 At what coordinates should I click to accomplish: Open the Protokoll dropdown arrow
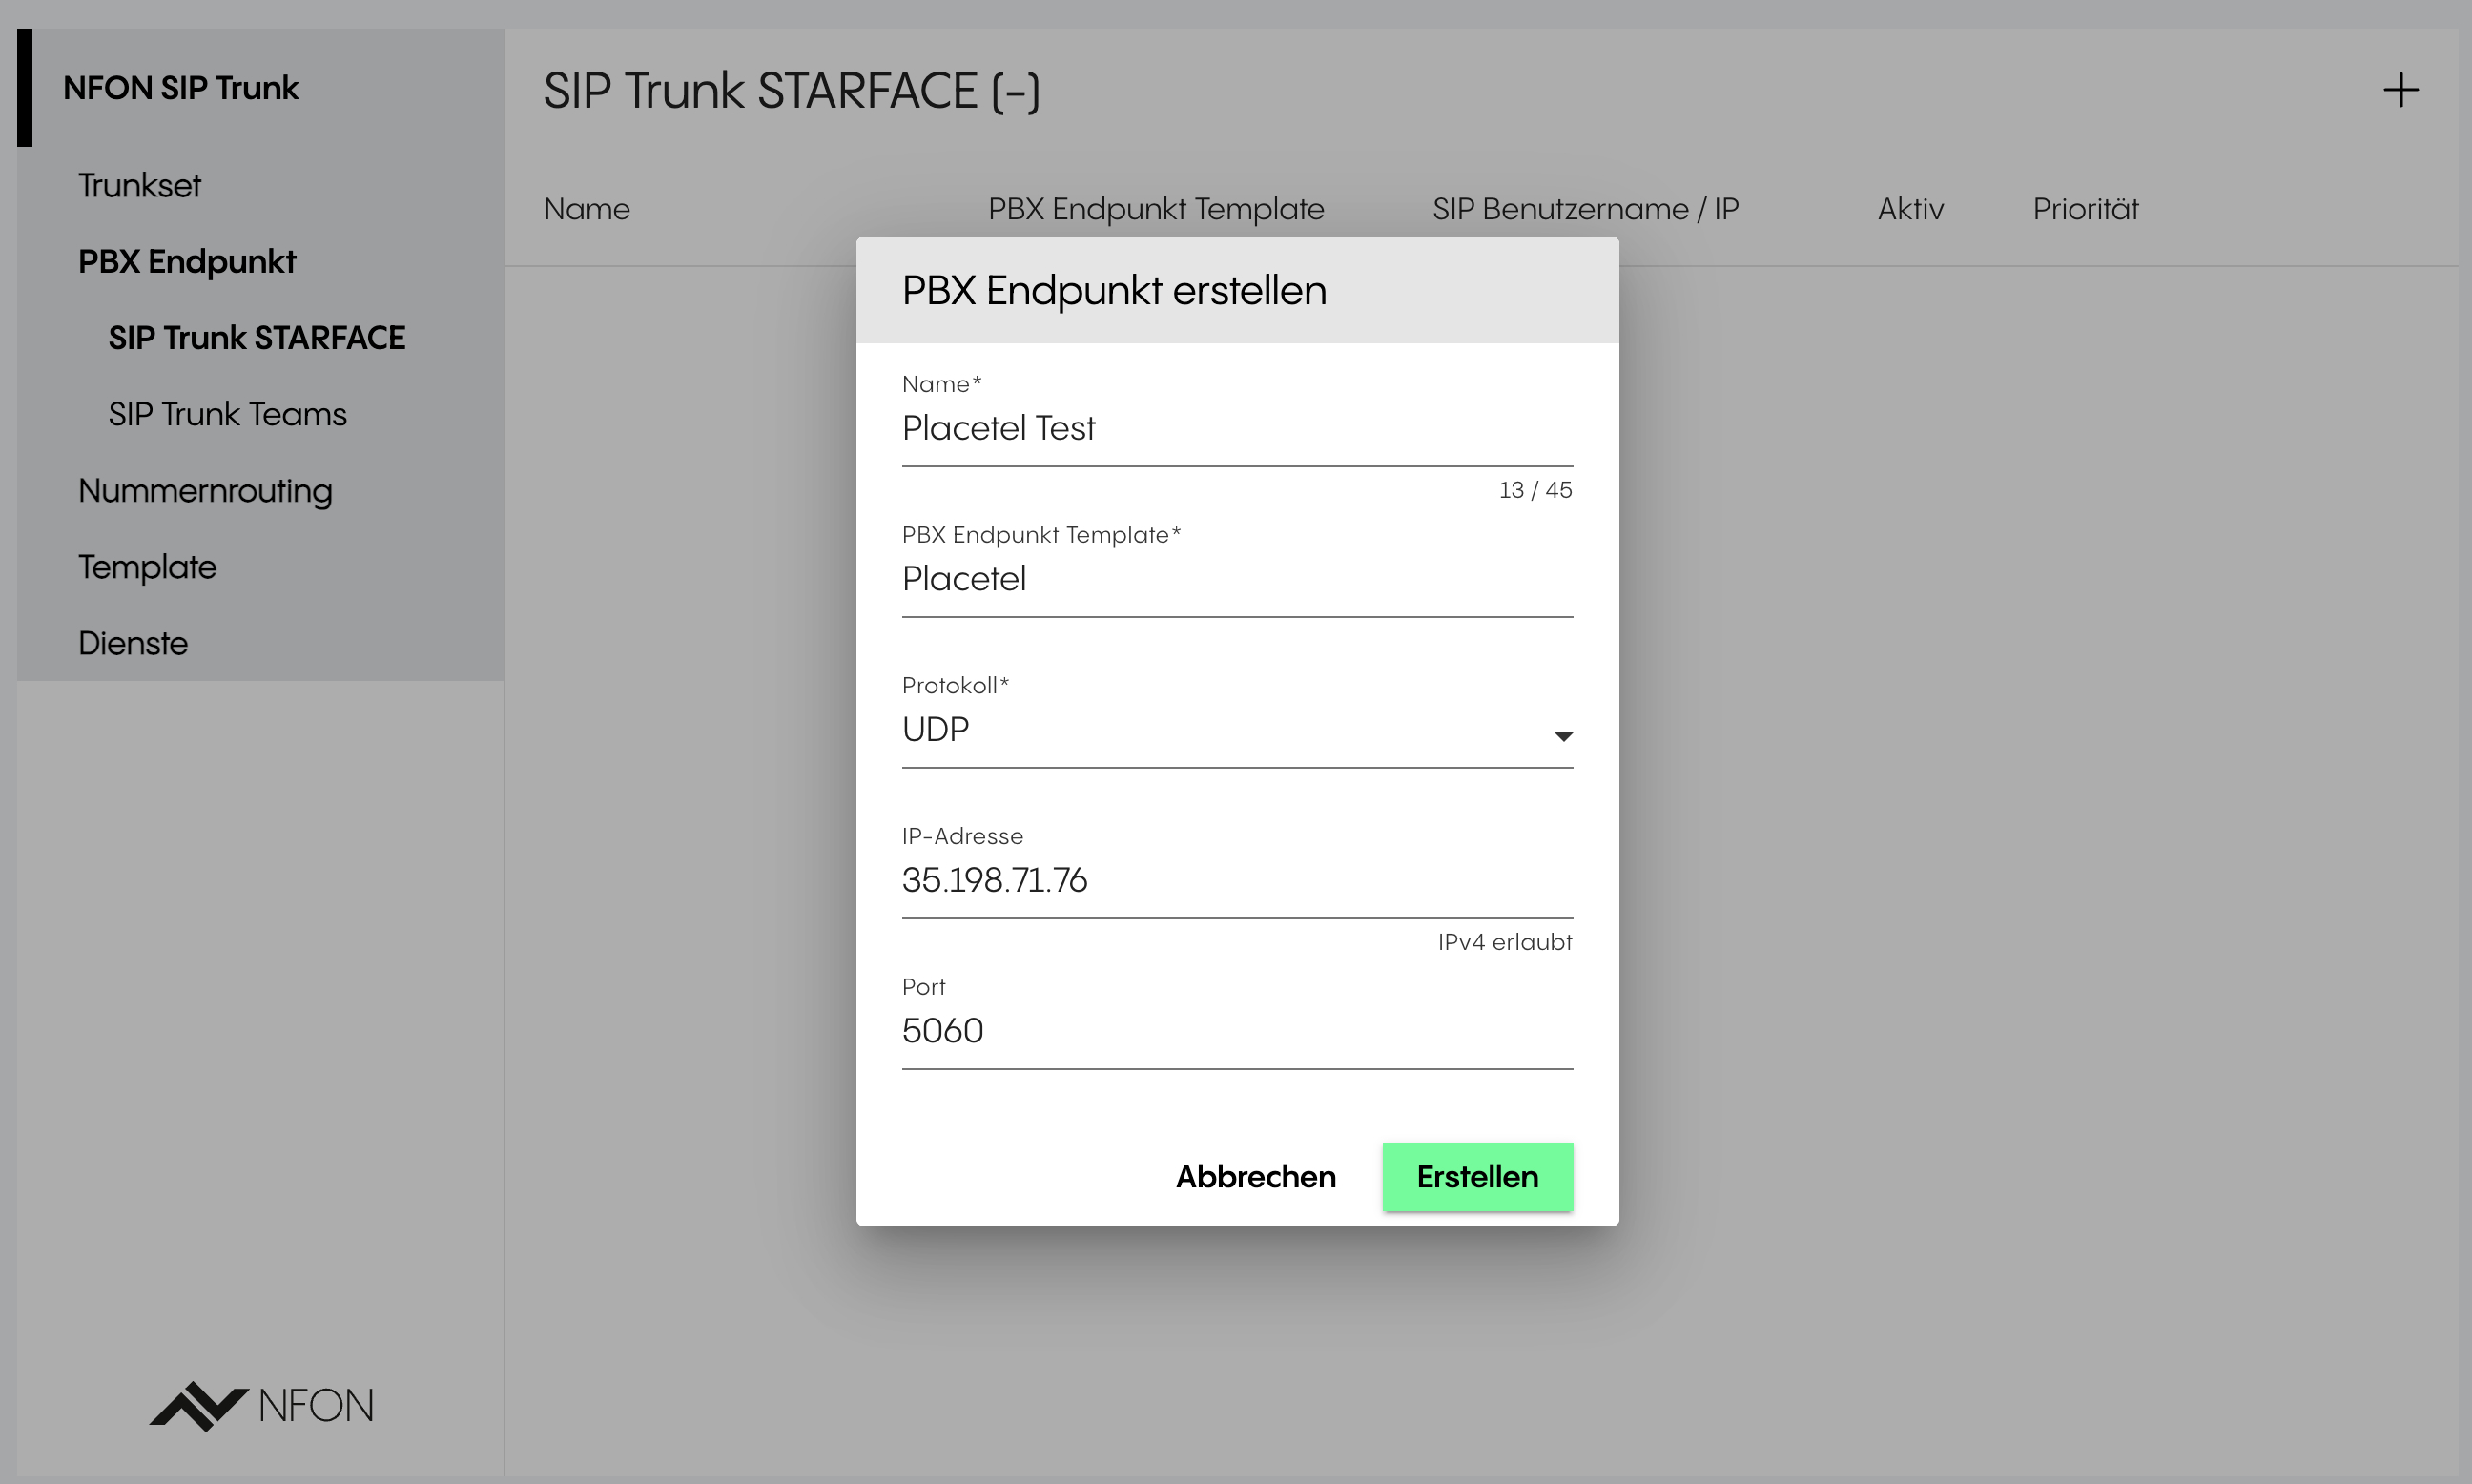(1563, 736)
